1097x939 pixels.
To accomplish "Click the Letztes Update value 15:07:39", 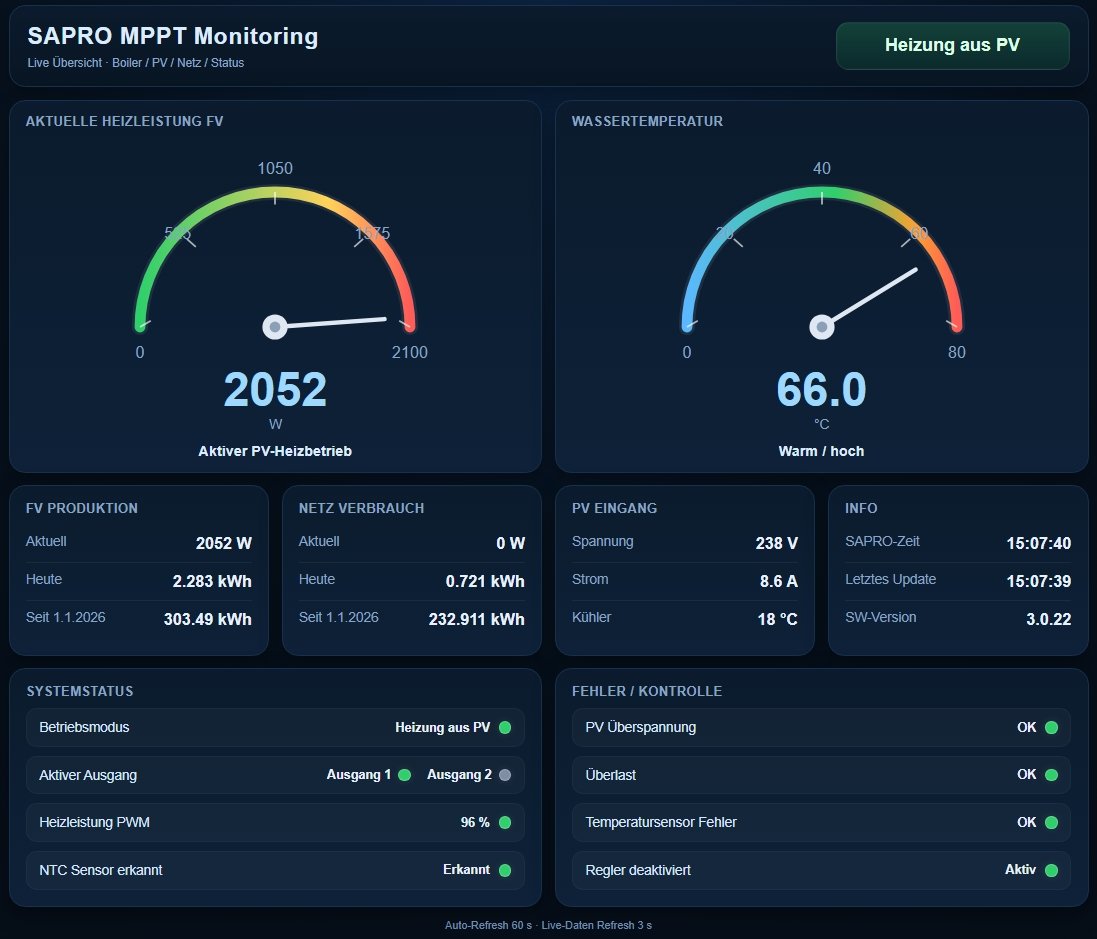I will [x=1038, y=581].
